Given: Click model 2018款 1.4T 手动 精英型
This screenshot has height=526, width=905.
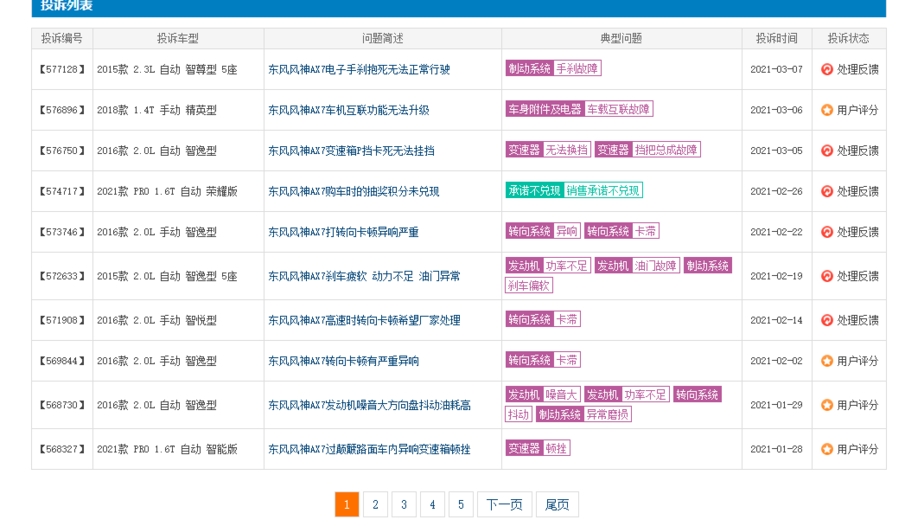Looking at the screenshot, I should pyautogui.click(x=156, y=110).
